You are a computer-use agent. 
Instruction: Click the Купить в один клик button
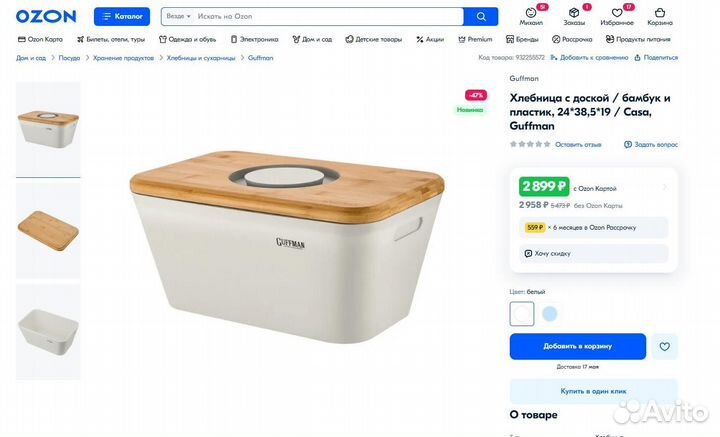tap(593, 391)
